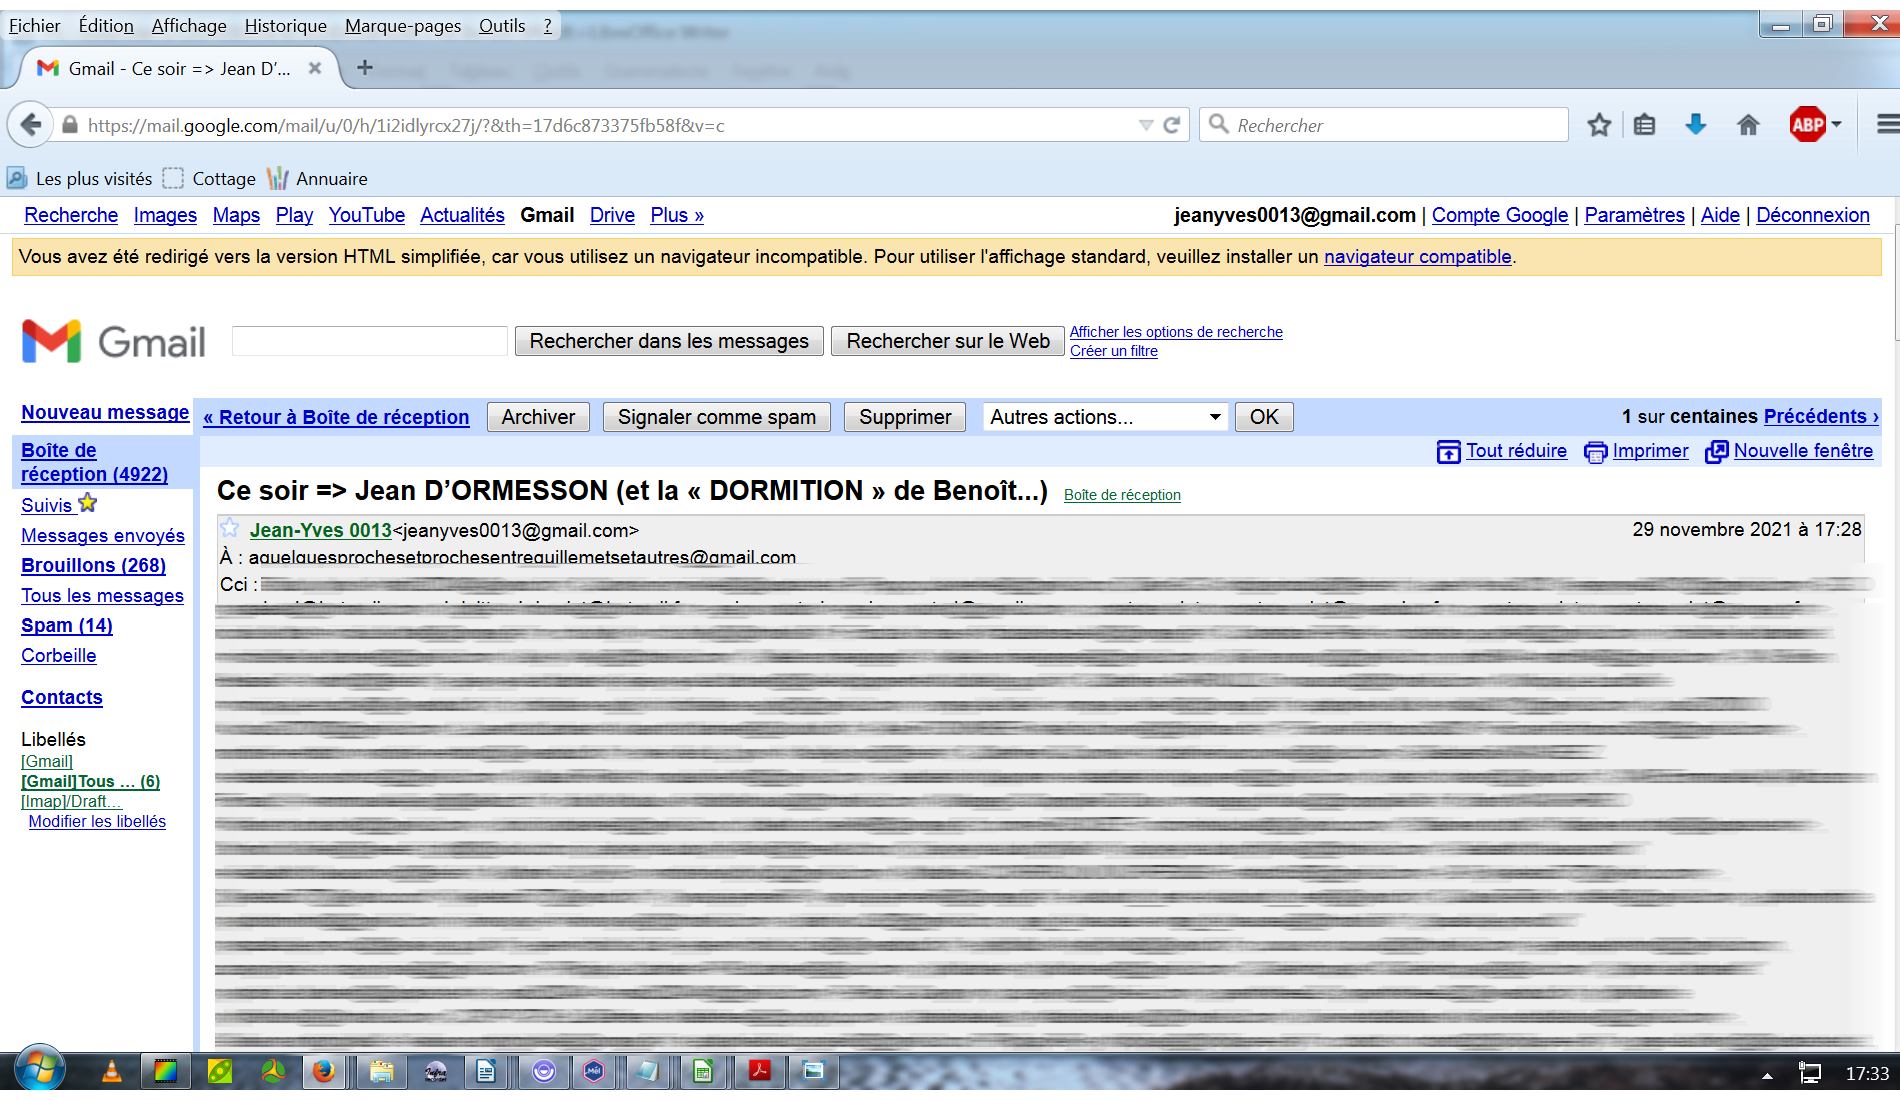Open the ABP dropdown arrow

click(1836, 125)
